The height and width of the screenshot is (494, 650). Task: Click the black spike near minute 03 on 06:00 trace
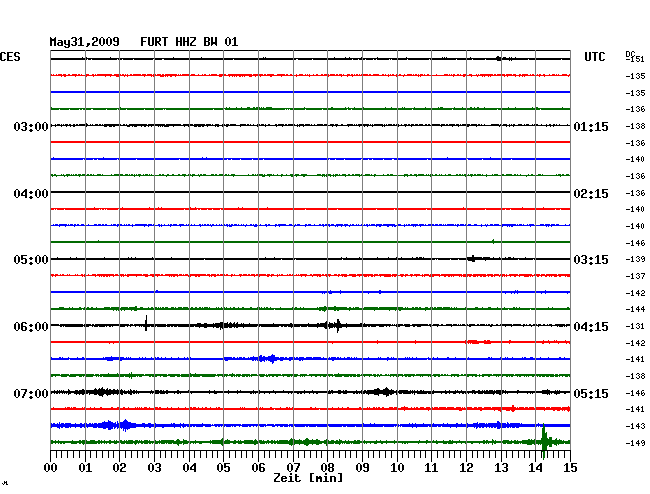pyautogui.click(x=146, y=323)
